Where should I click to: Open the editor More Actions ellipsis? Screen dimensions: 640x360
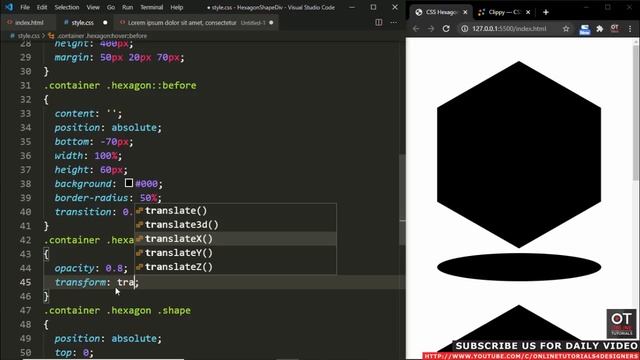pyautogui.click(x=393, y=22)
